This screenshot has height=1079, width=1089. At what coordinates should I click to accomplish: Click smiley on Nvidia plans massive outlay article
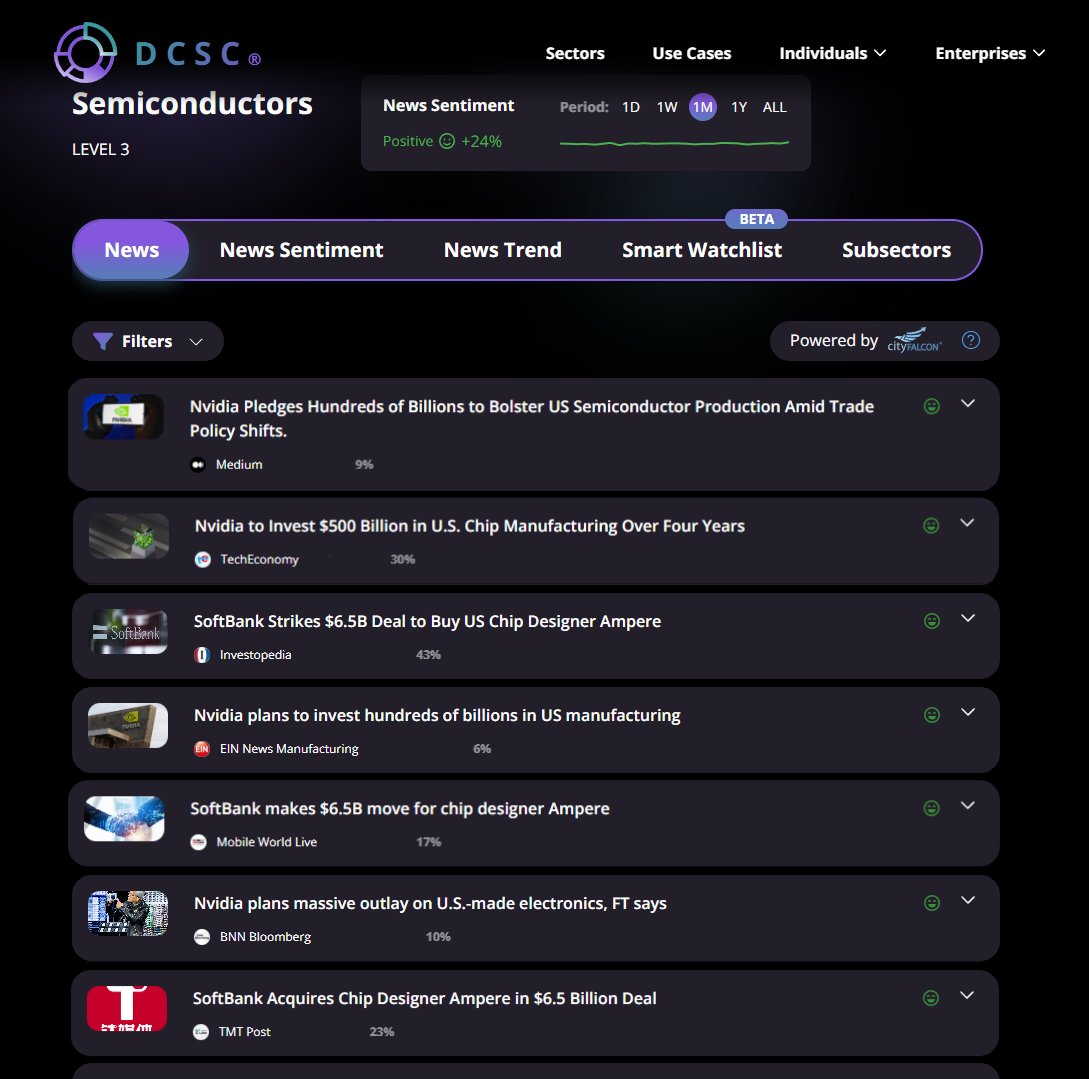pyautogui.click(x=931, y=903)
